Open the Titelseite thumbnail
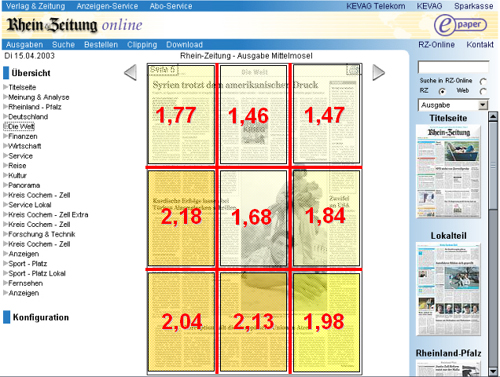 pos(448,171)
